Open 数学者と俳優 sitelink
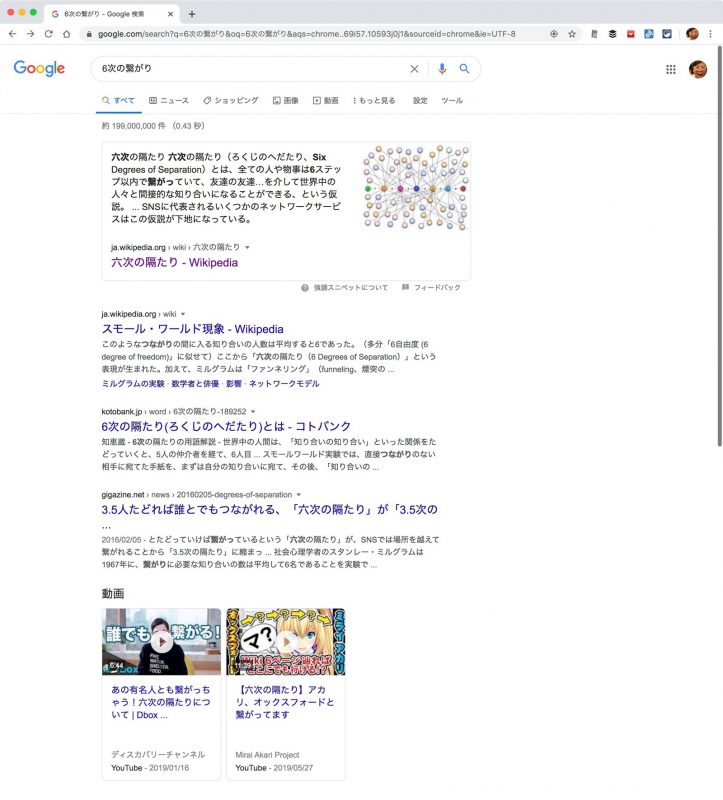723x800 pixels. (x=195, y=384)
